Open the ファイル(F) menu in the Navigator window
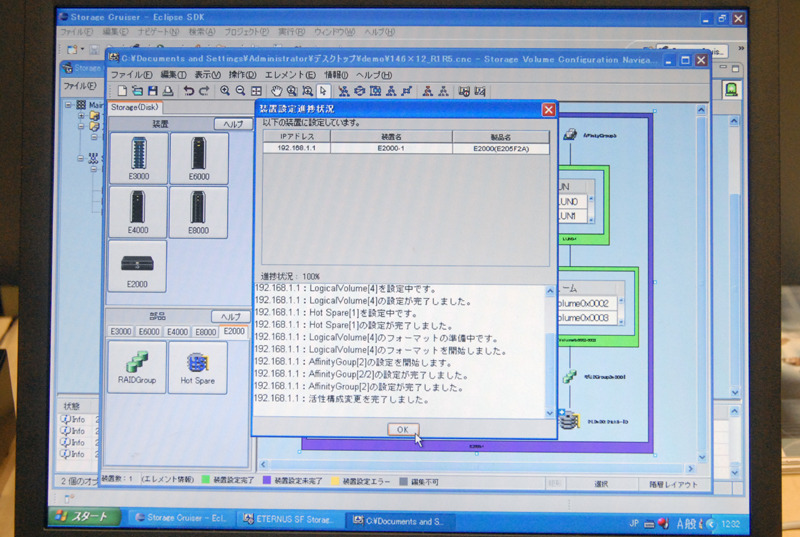The width and height of the screenshot is (800, 537). tap(131, 75)
